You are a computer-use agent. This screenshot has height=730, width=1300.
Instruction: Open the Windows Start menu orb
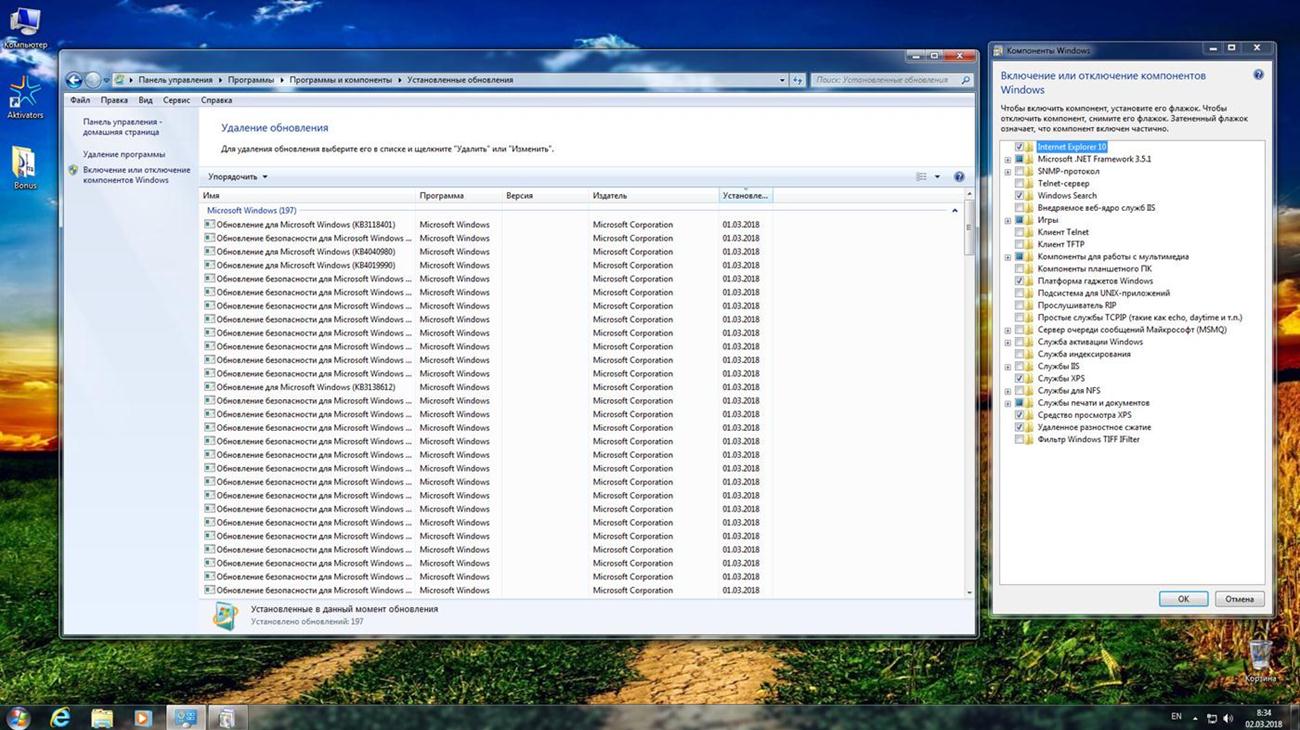17,717
